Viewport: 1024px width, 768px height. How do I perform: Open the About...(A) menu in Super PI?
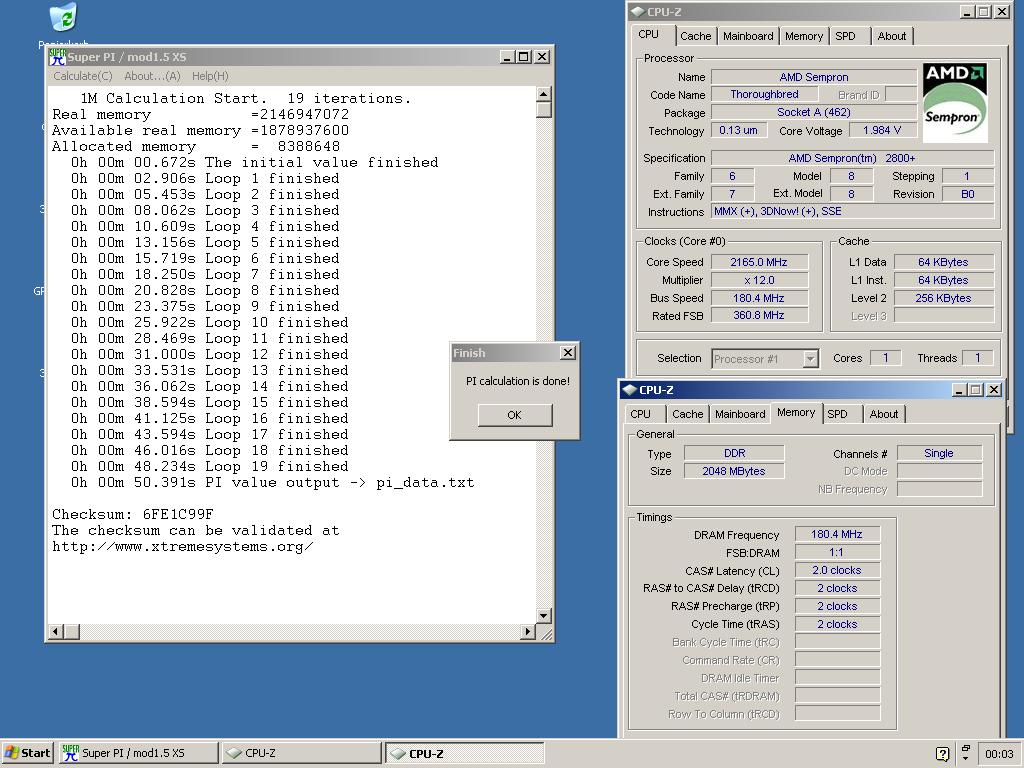pyautogui.click(x=152, y=76)
